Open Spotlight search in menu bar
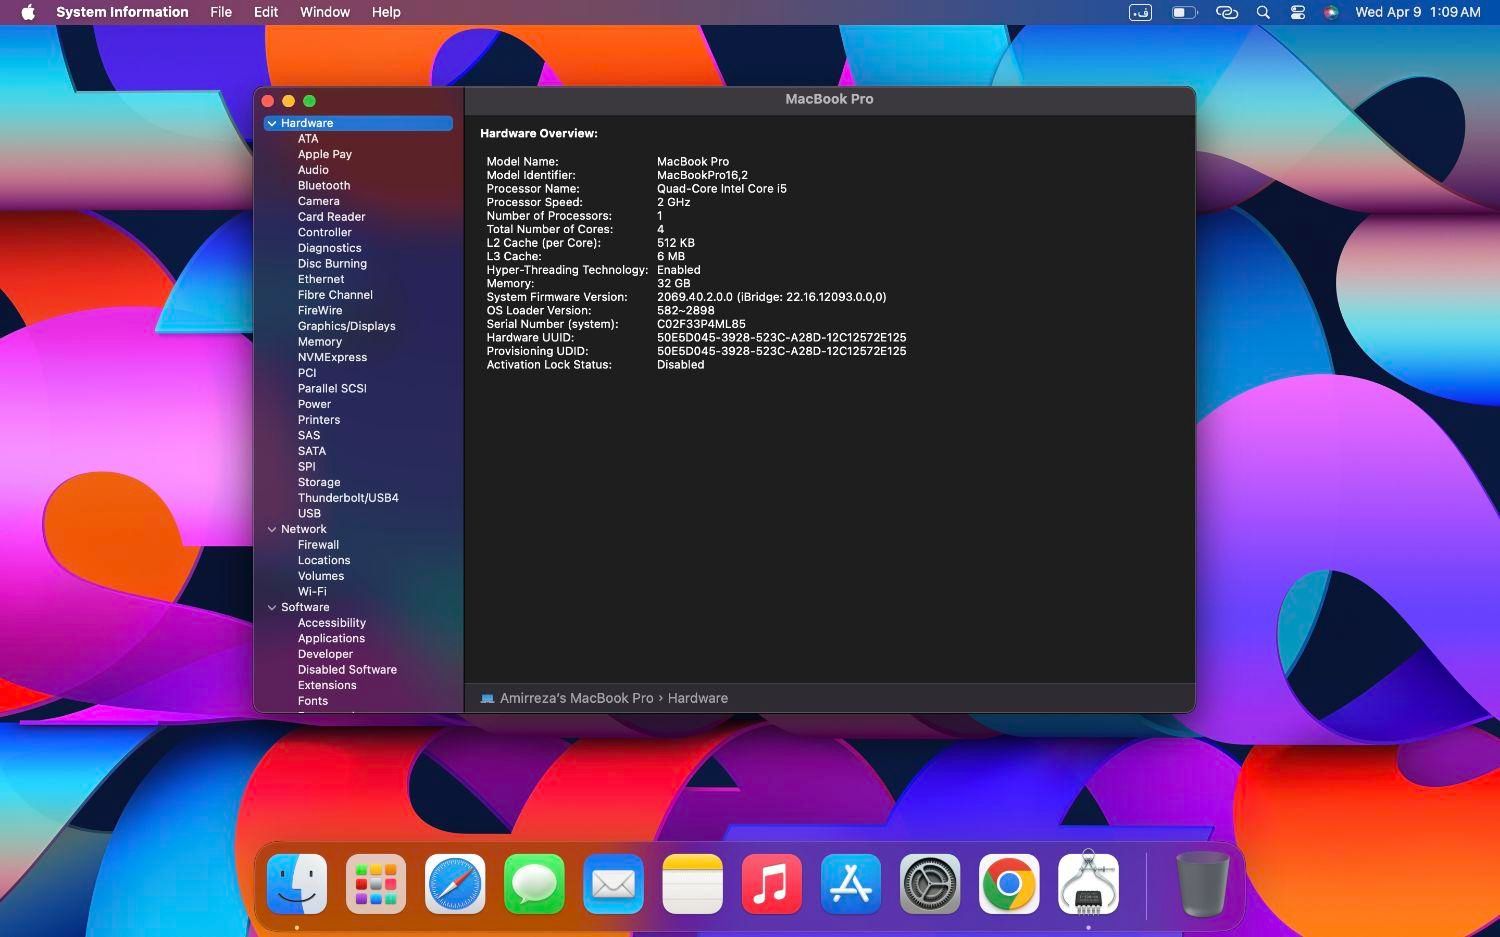Screen dimensions: 1500x937 pyautogui.click(x=1263, y=12)
